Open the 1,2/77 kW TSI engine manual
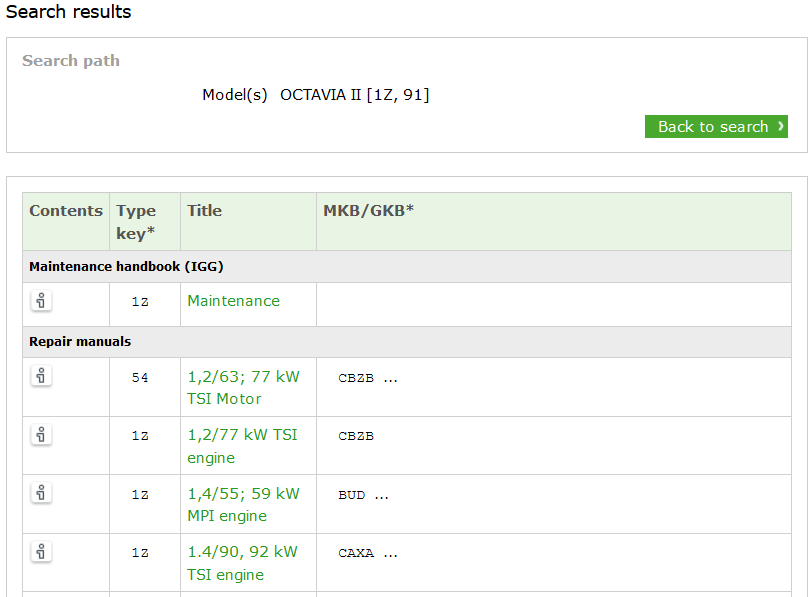The height and width of the screenshot is (597, 811). click(242, 446)
